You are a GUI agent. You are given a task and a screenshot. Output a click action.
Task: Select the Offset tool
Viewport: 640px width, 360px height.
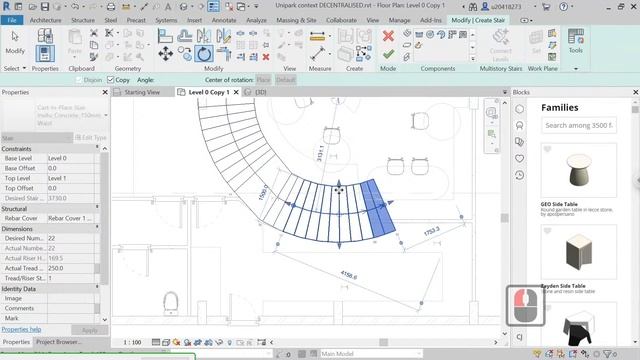point(184,36)
